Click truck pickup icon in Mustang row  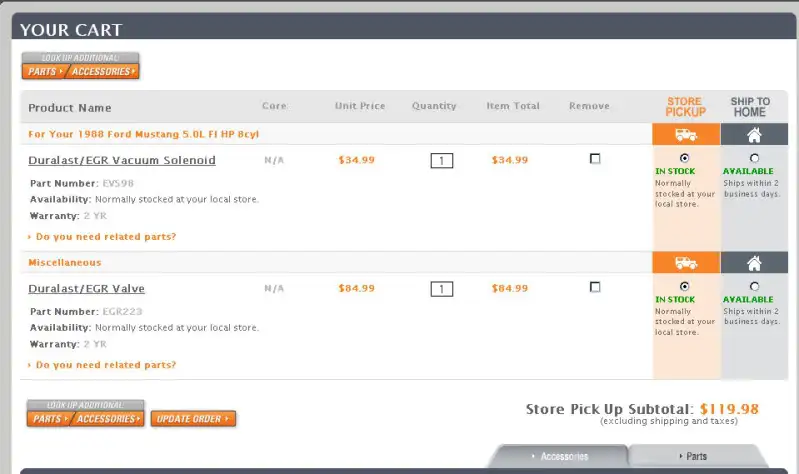coord(686,135)
